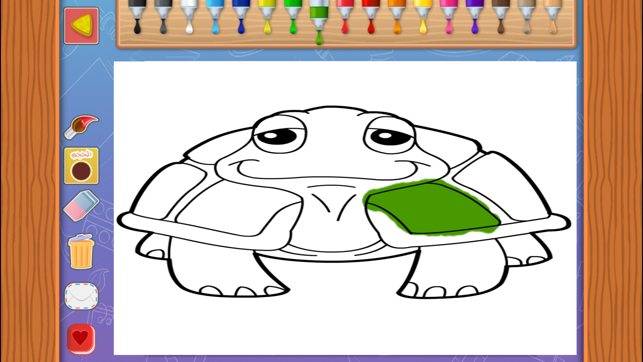Click the trash can to clear drawing
The width and height of the screenshot is (643, 362).
(81, 251)
